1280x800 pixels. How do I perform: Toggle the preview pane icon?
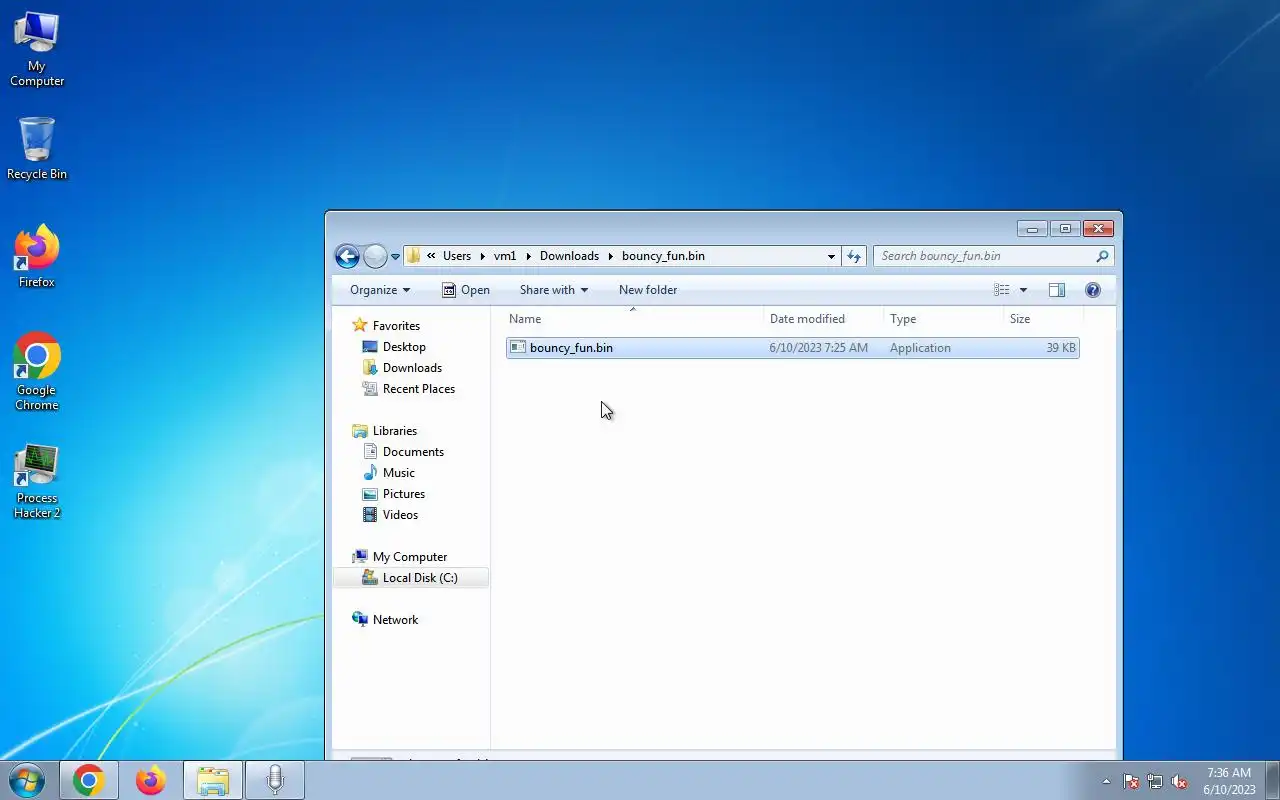click(x=1057, y=290)
